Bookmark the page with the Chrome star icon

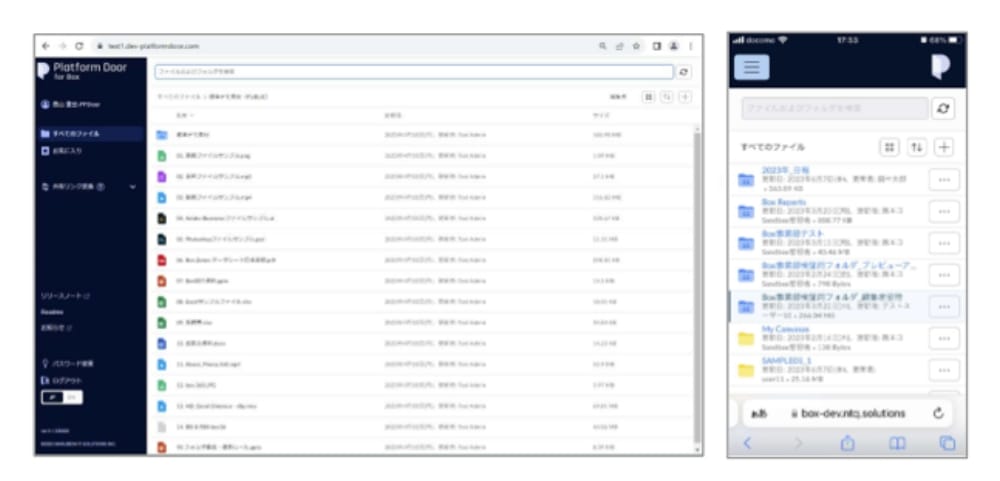637,46
